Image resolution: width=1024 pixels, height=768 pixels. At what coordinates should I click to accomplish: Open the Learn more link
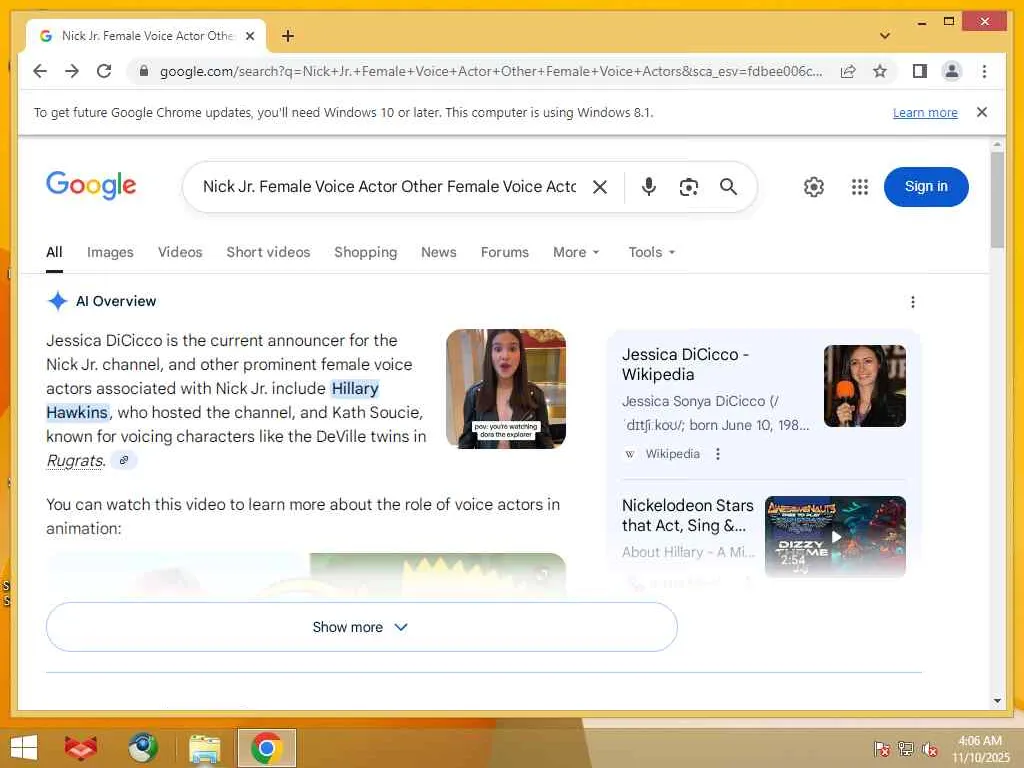[925, 112]
